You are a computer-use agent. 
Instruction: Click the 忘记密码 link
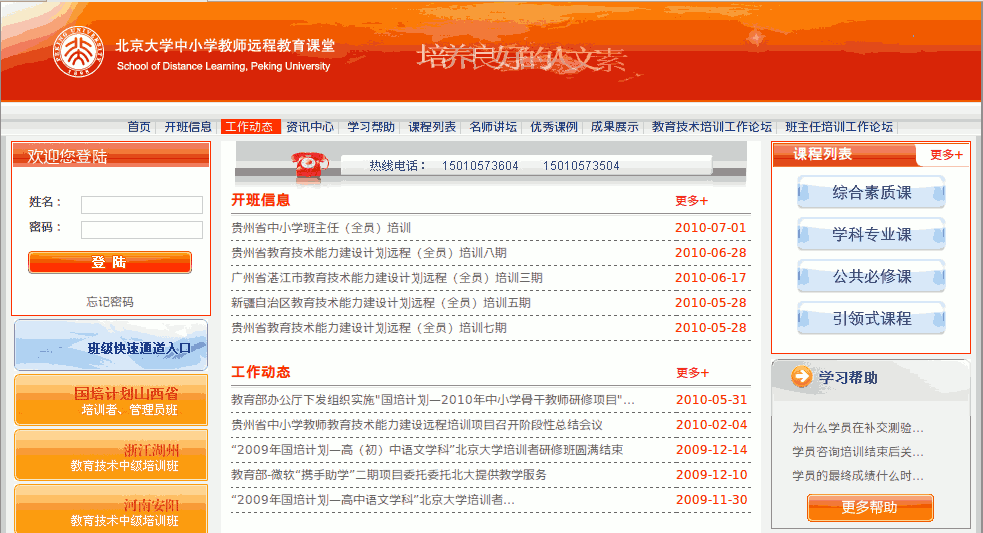pos(110,302)
